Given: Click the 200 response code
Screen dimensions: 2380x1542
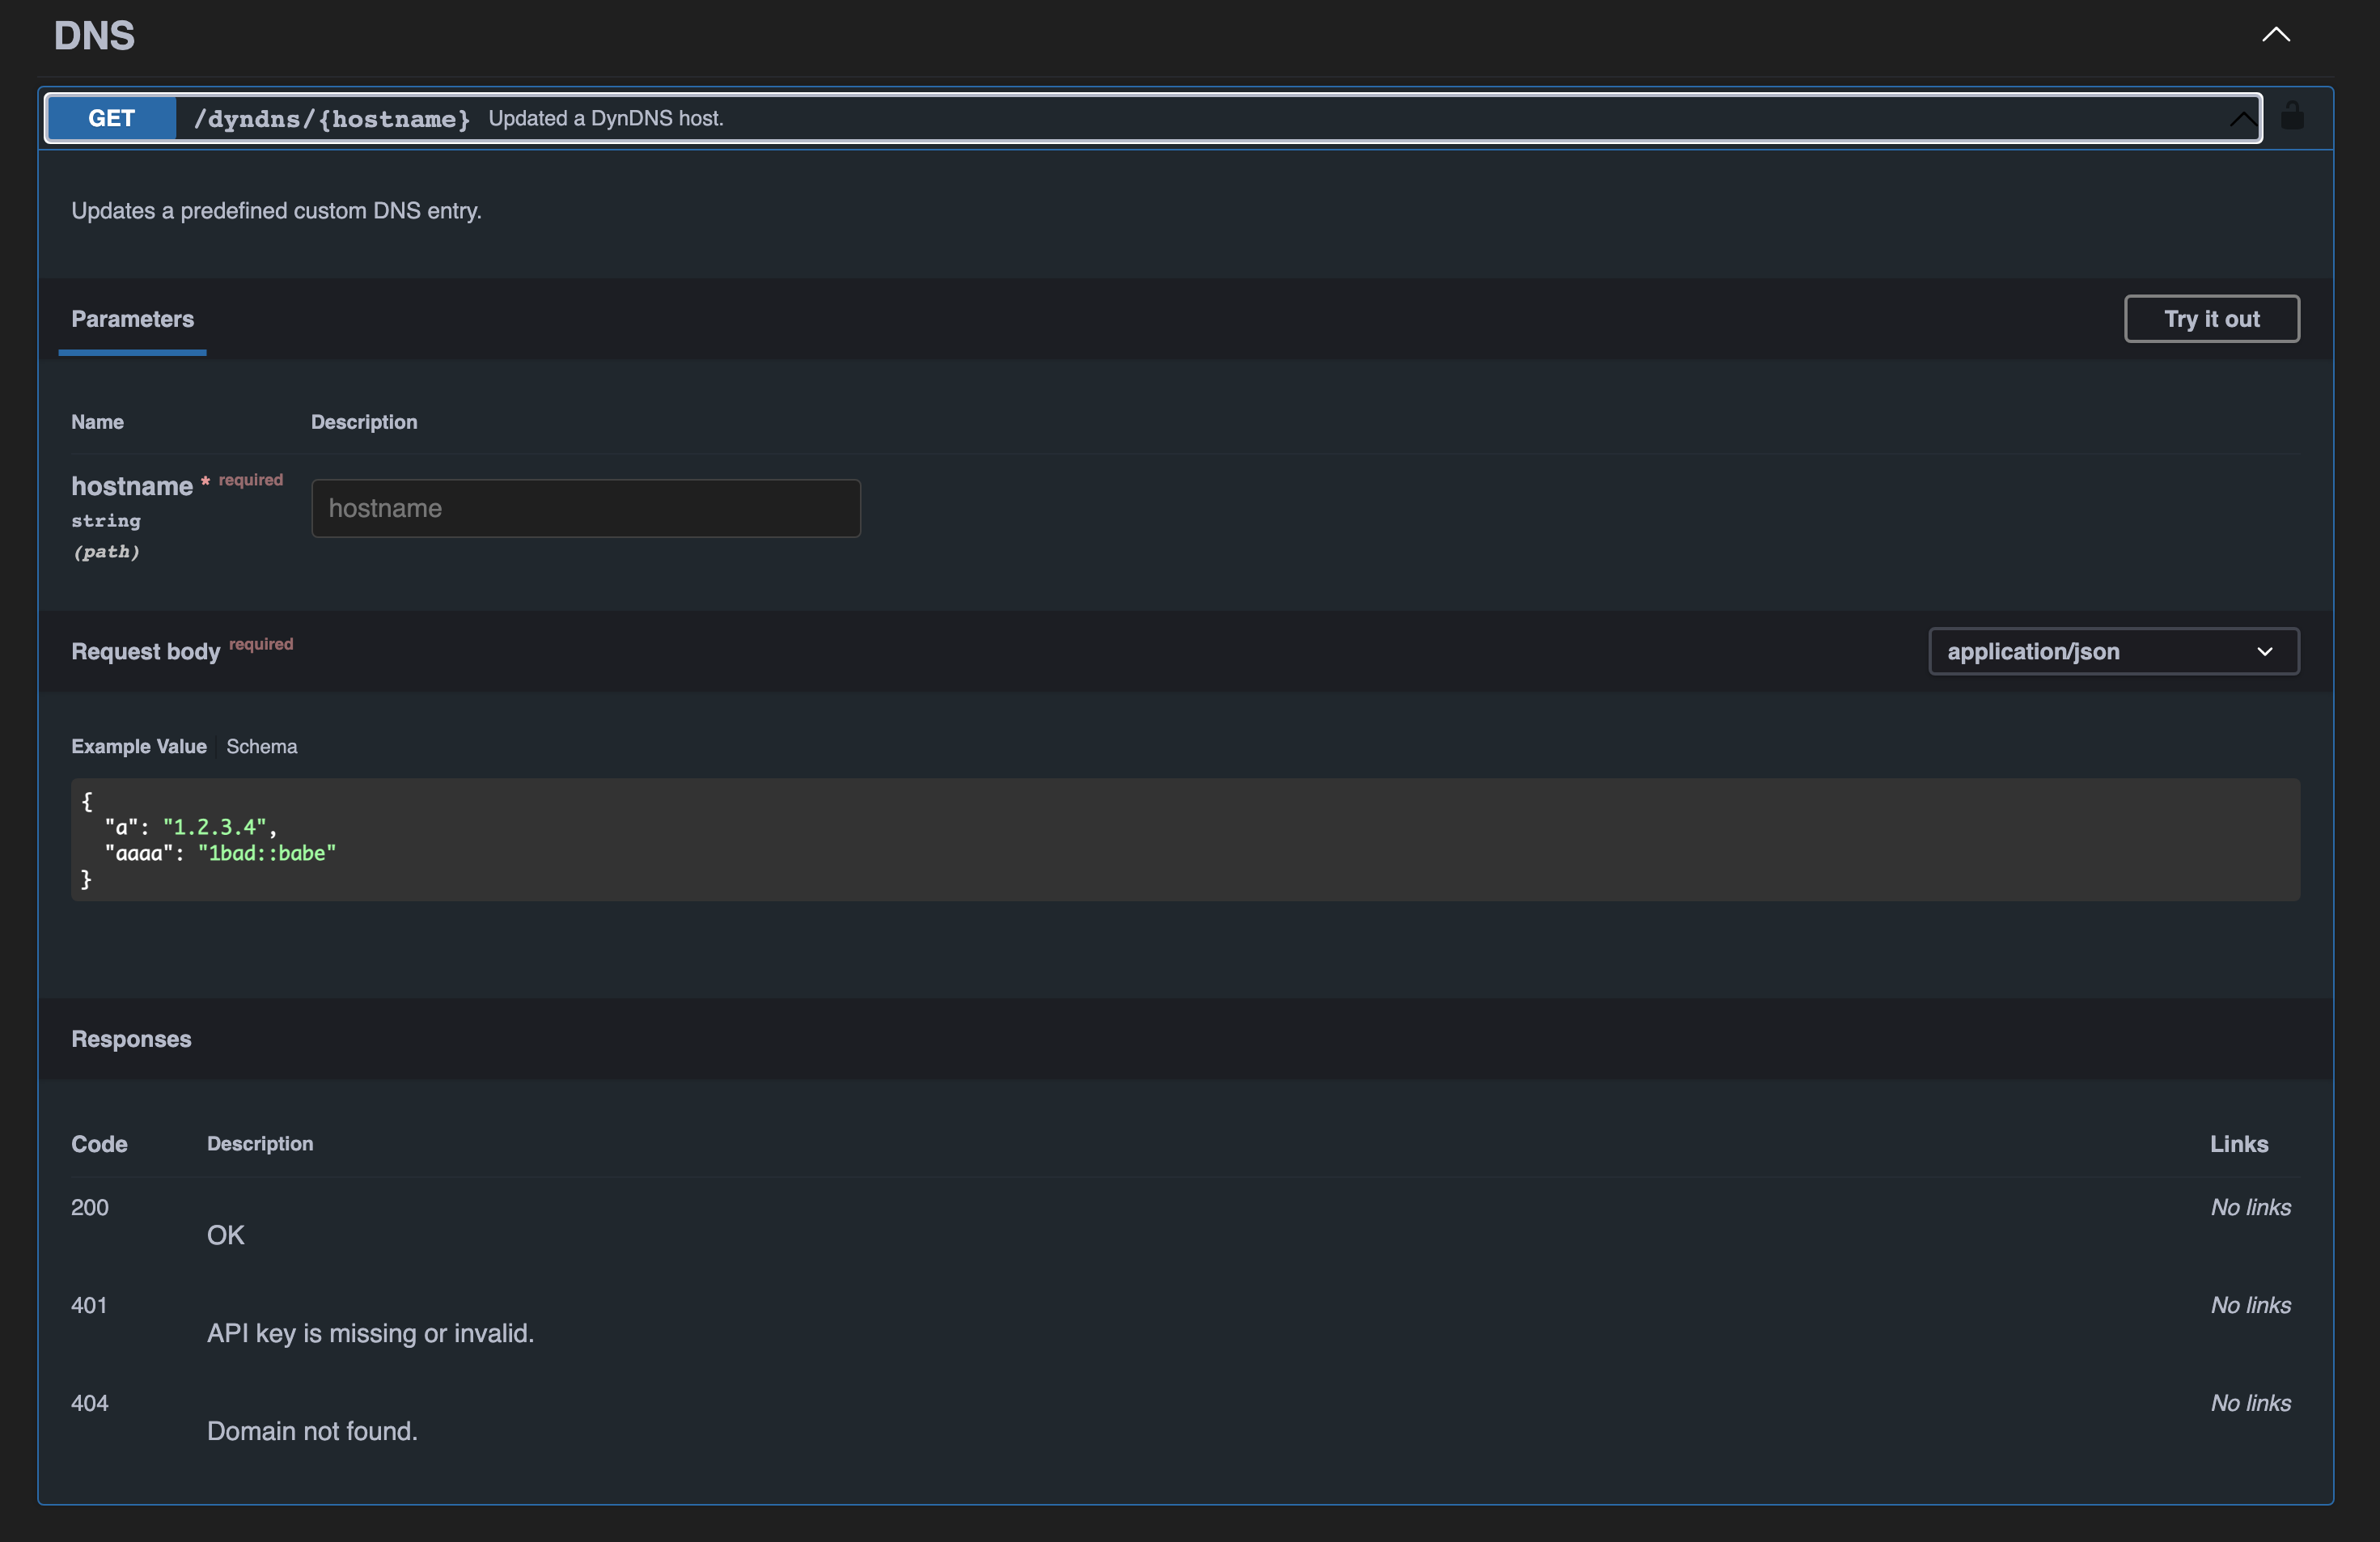Looking at the screenshot, I should pos(90,1207).
